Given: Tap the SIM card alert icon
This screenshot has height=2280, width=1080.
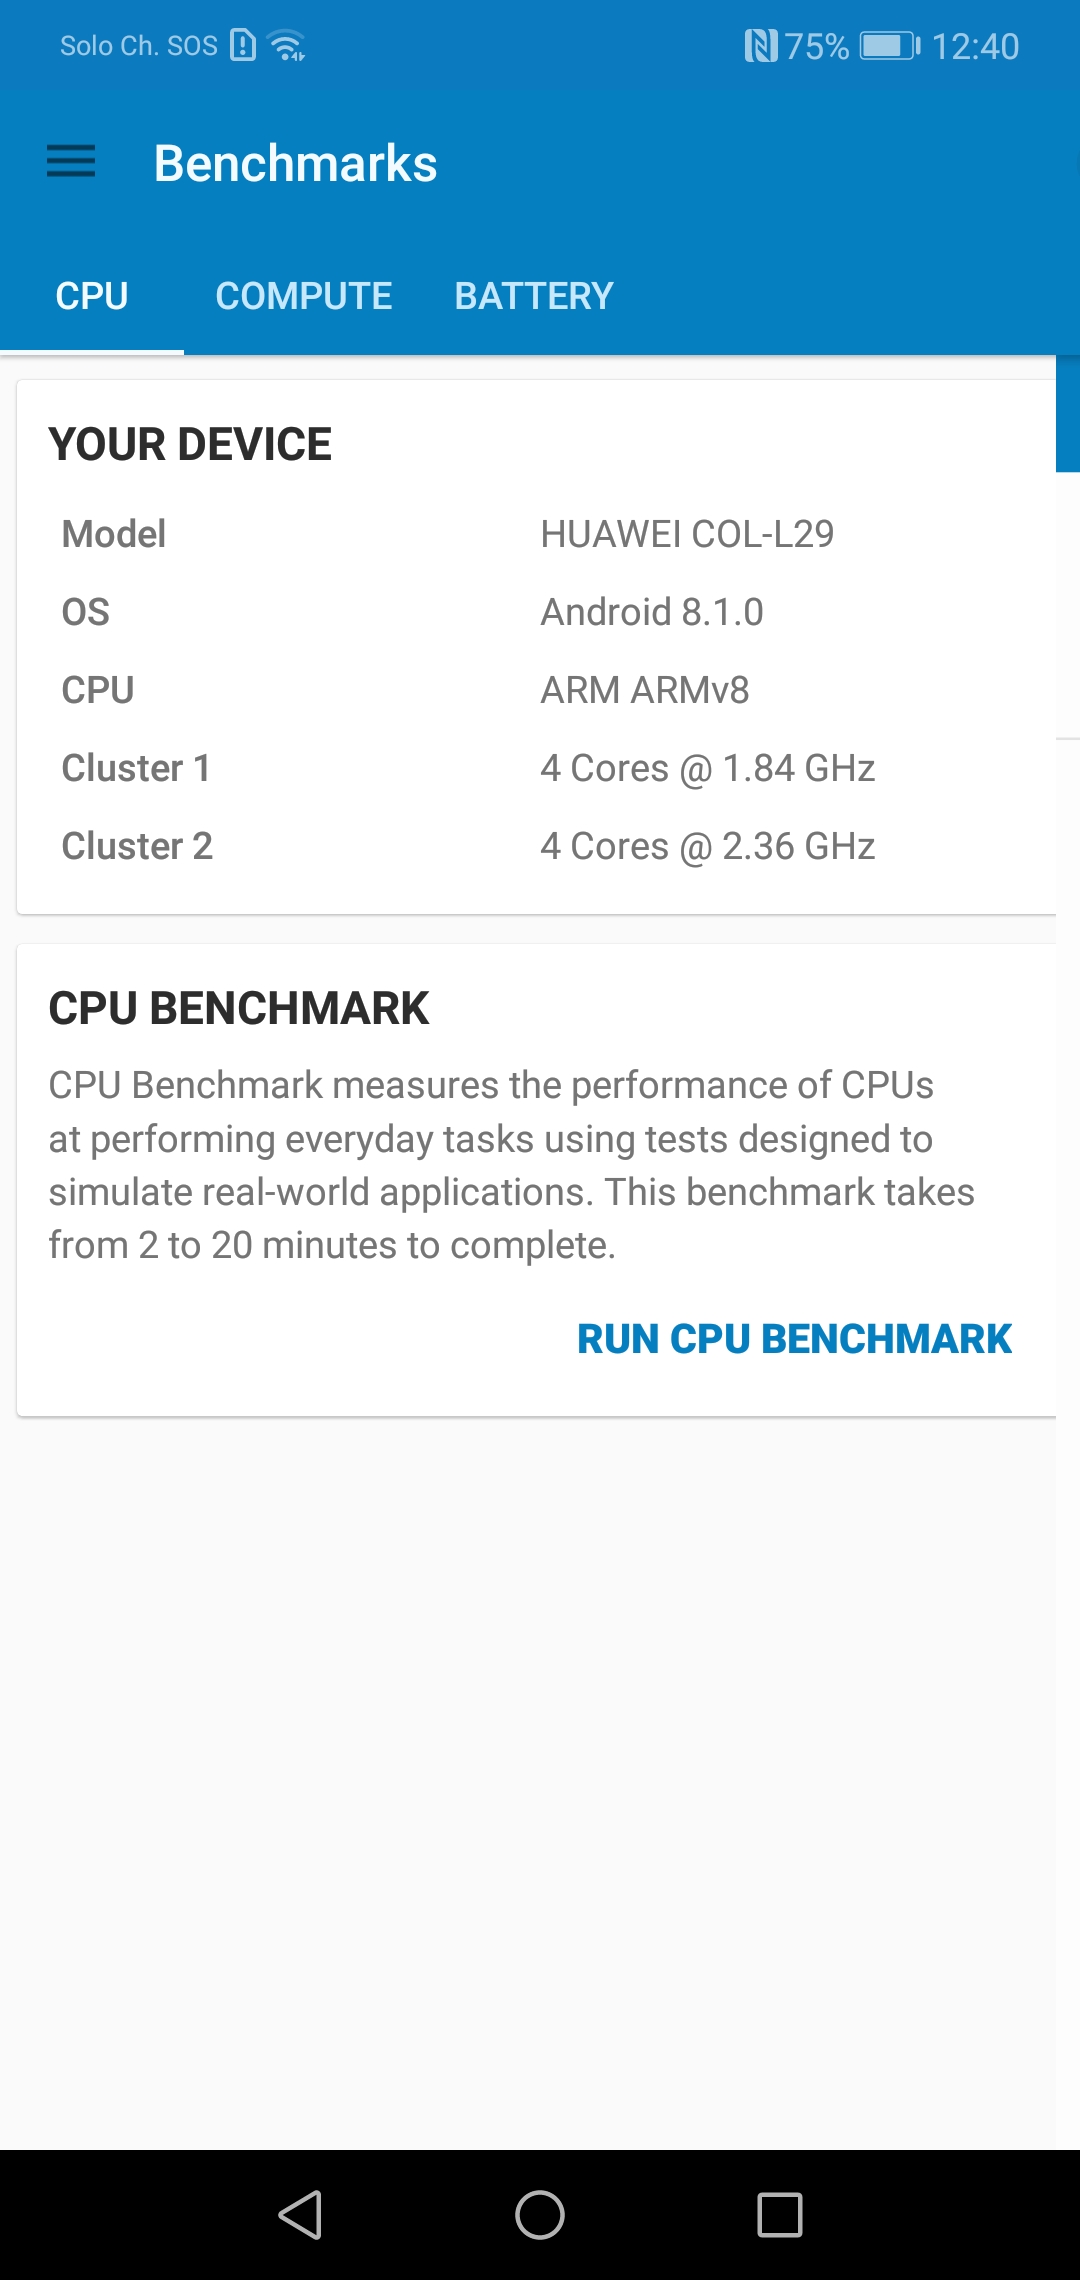Looking at the screenshot, I should 243,45.
